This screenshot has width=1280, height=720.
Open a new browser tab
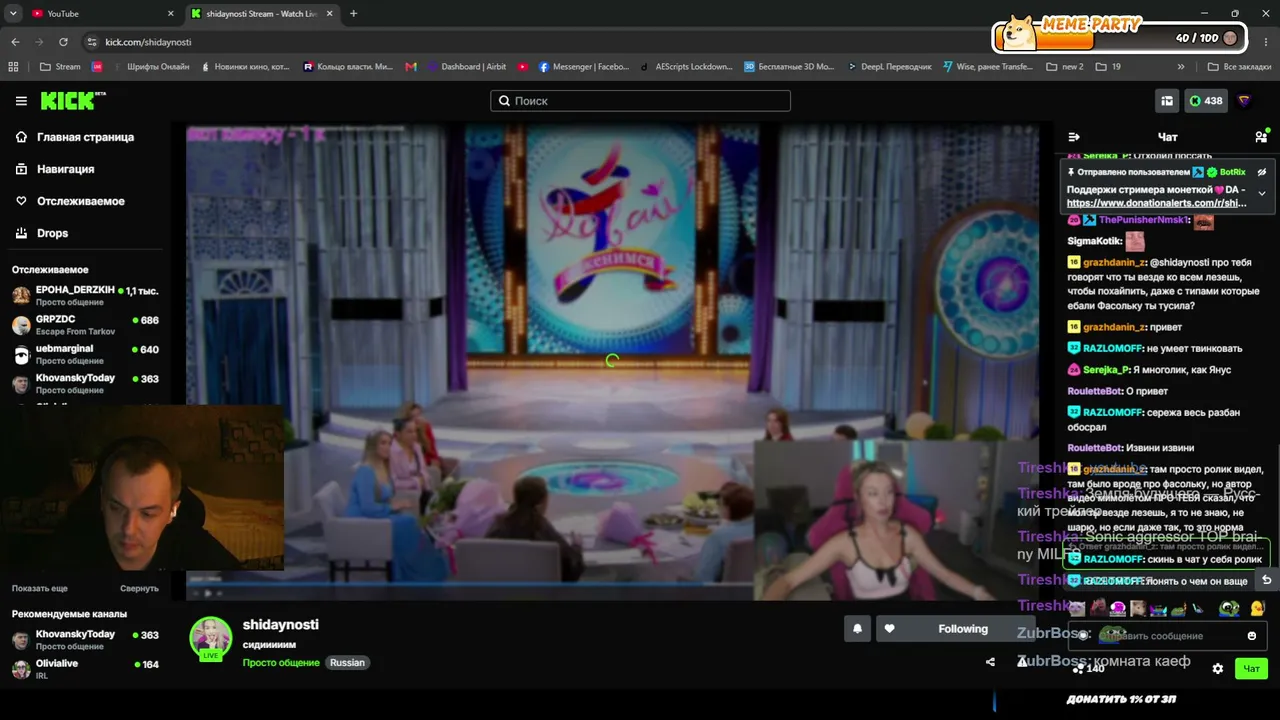click(x=353, y=14)
